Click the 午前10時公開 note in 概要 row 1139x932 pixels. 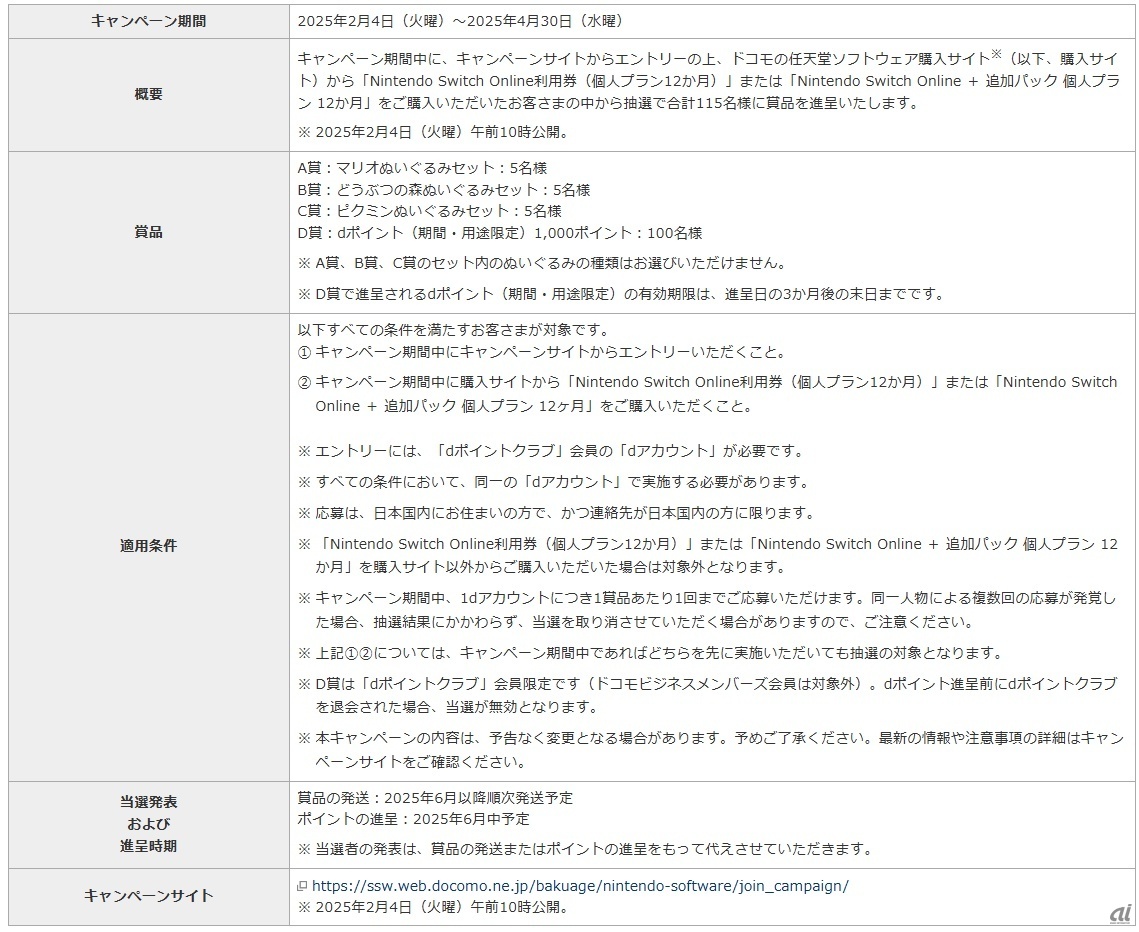pos(433,132)
